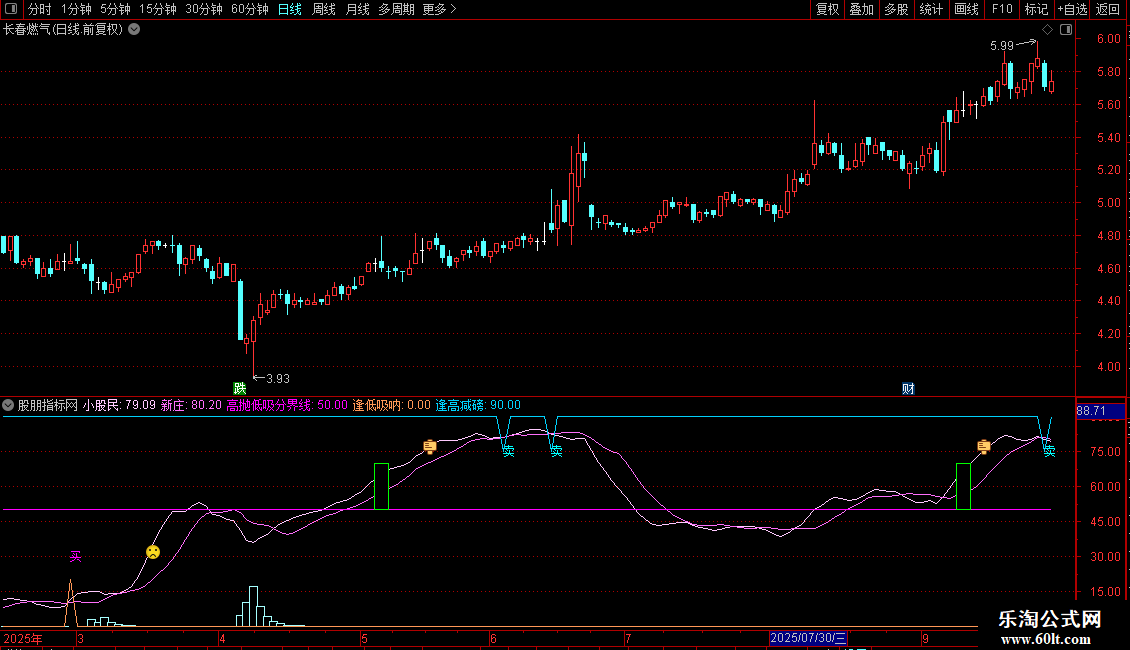Open the 多股 multi-stock view
Image resolution: width=1130 pixels, height=650 pixels.
pyautogui.click(x=897, y=9)
